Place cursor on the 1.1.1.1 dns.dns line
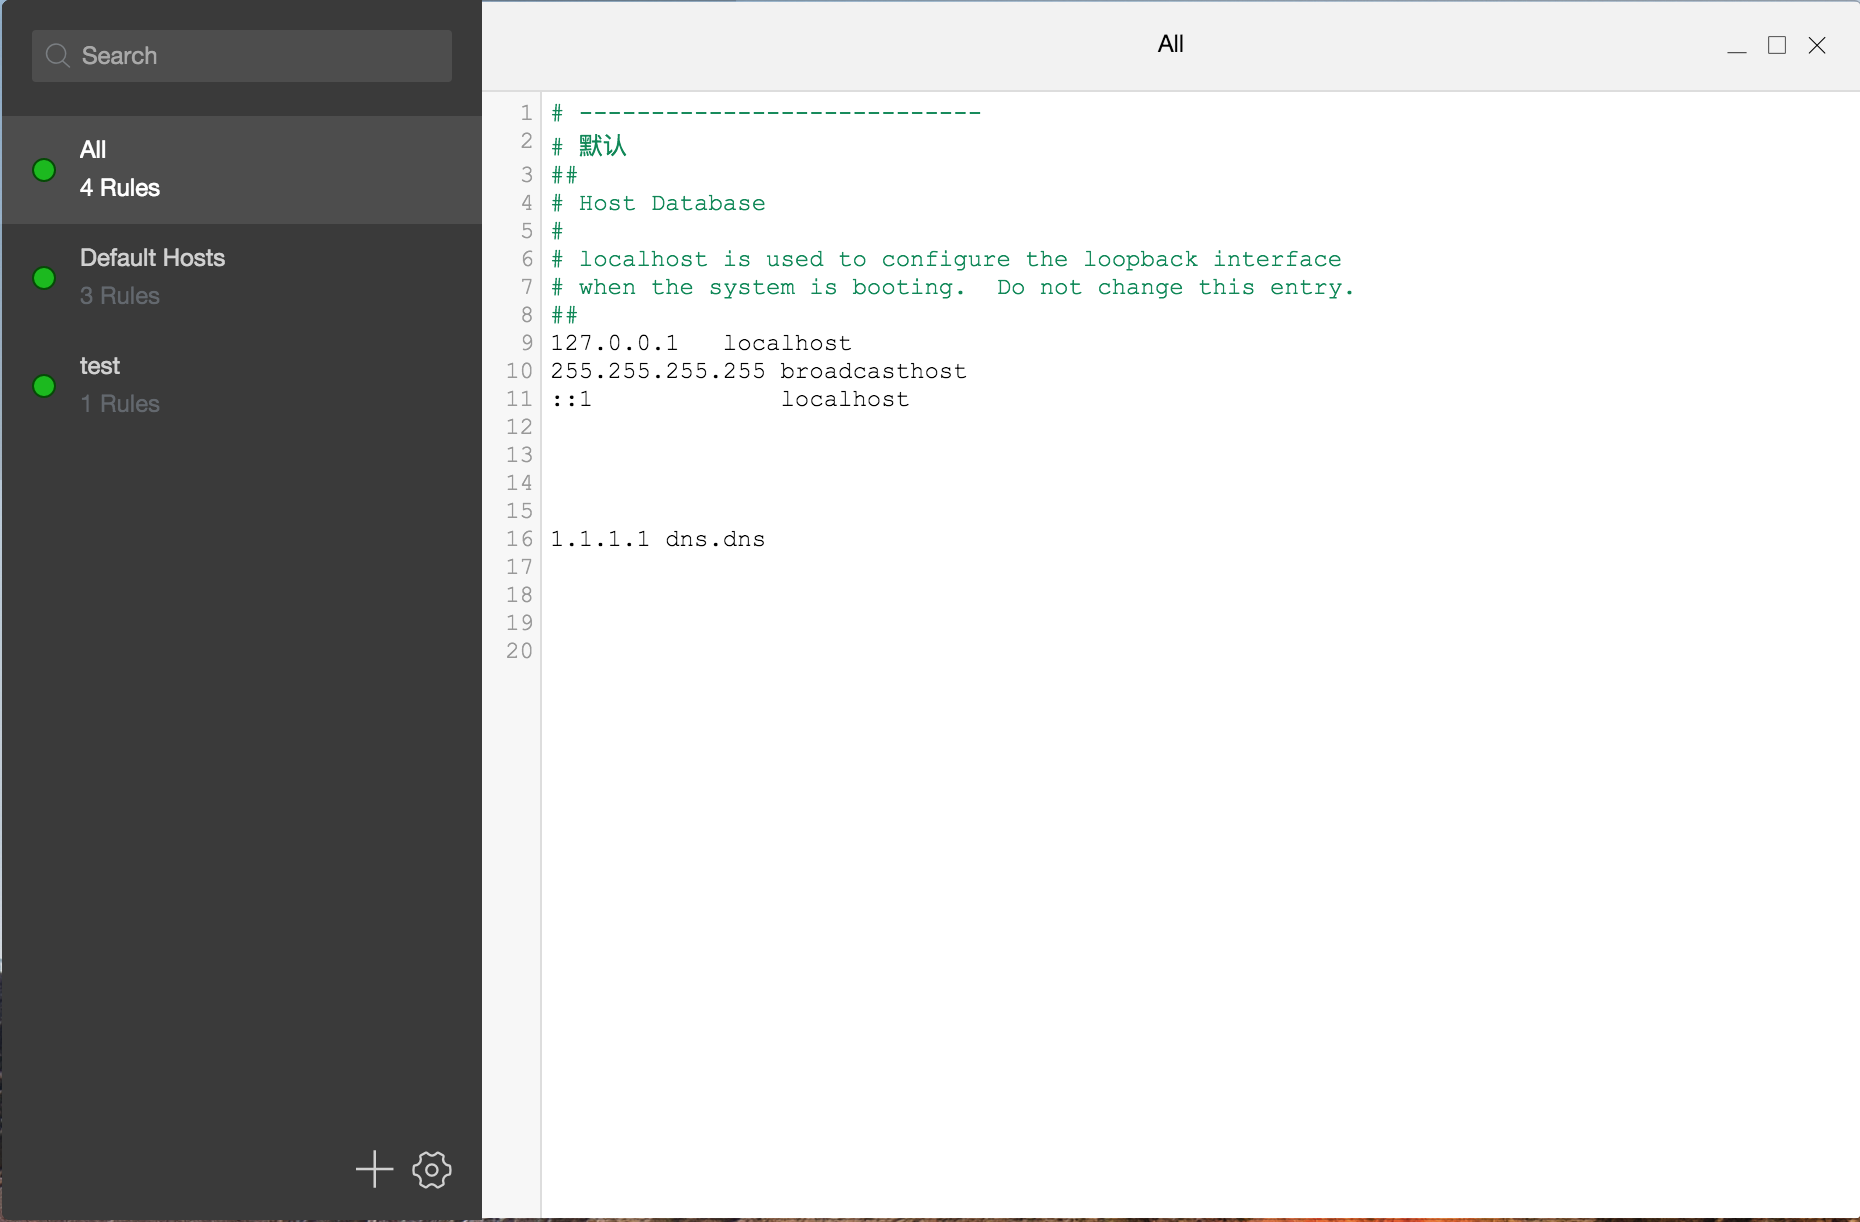The image size is (1860, 1222). [658, 539]
